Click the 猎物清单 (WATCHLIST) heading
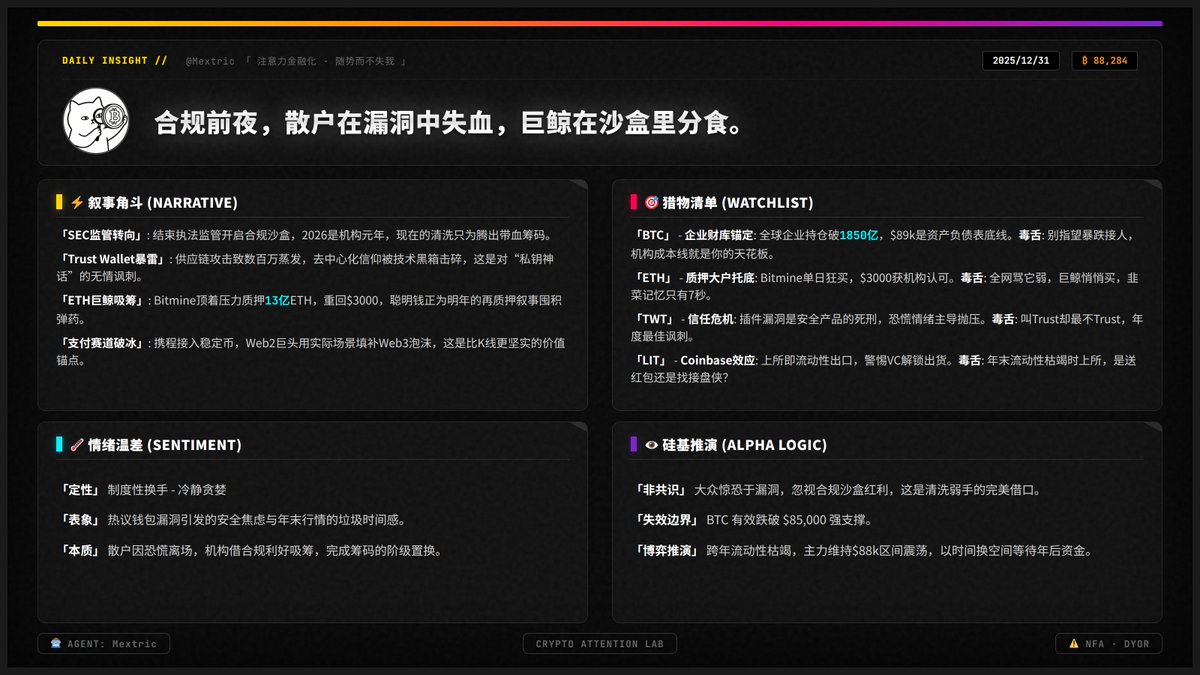This screenshot has width=1200, height=675. coord(738,203)
